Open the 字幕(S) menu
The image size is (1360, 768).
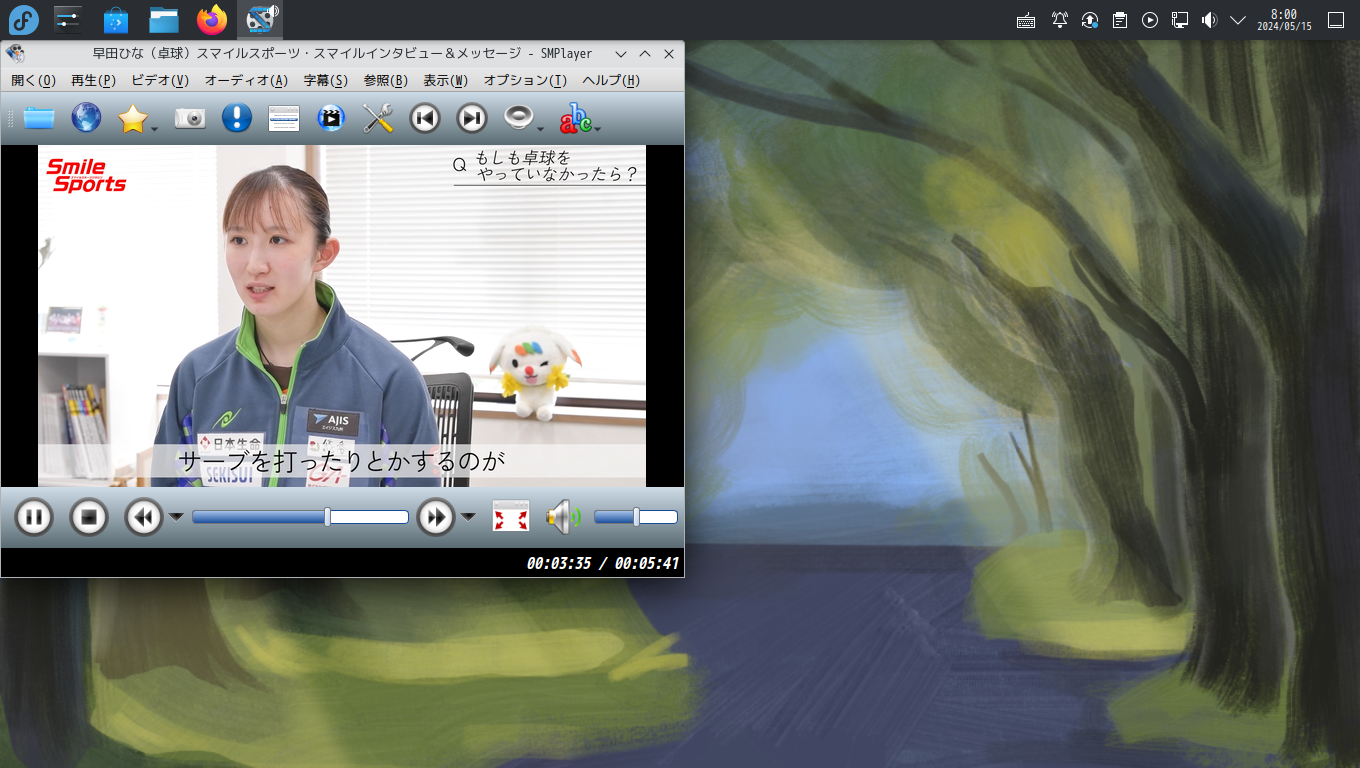(326, 81)
